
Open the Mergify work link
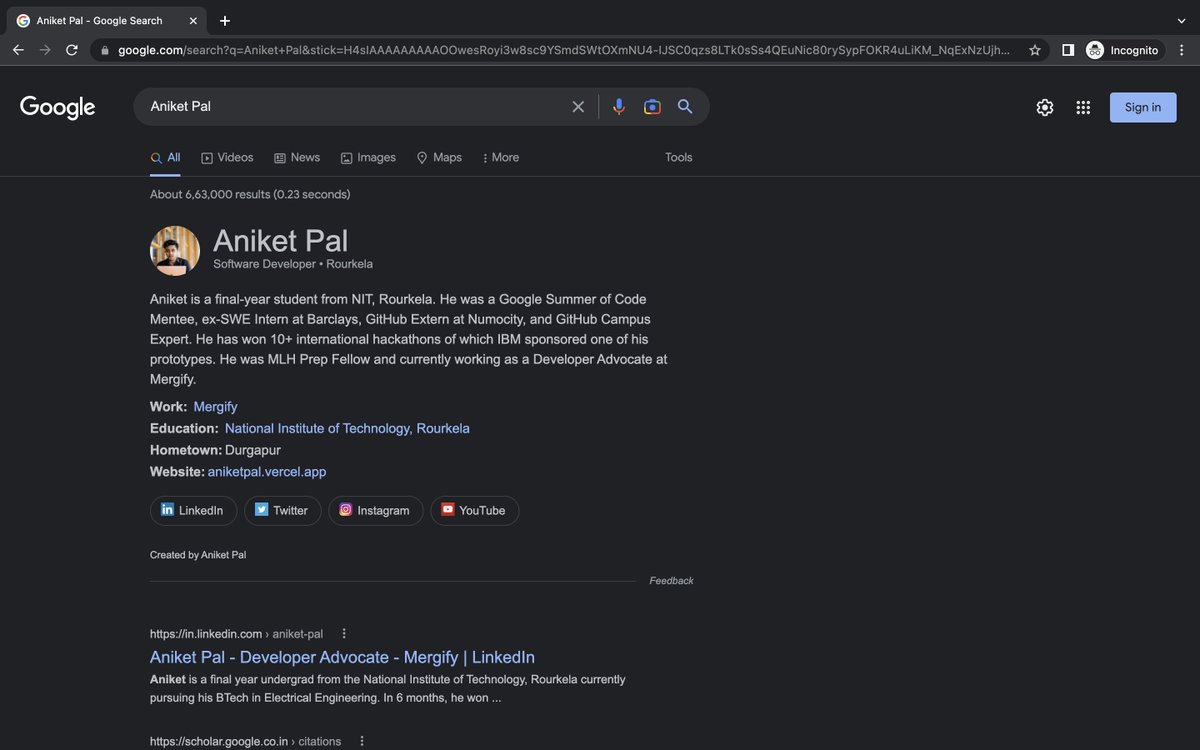[216, 407]
